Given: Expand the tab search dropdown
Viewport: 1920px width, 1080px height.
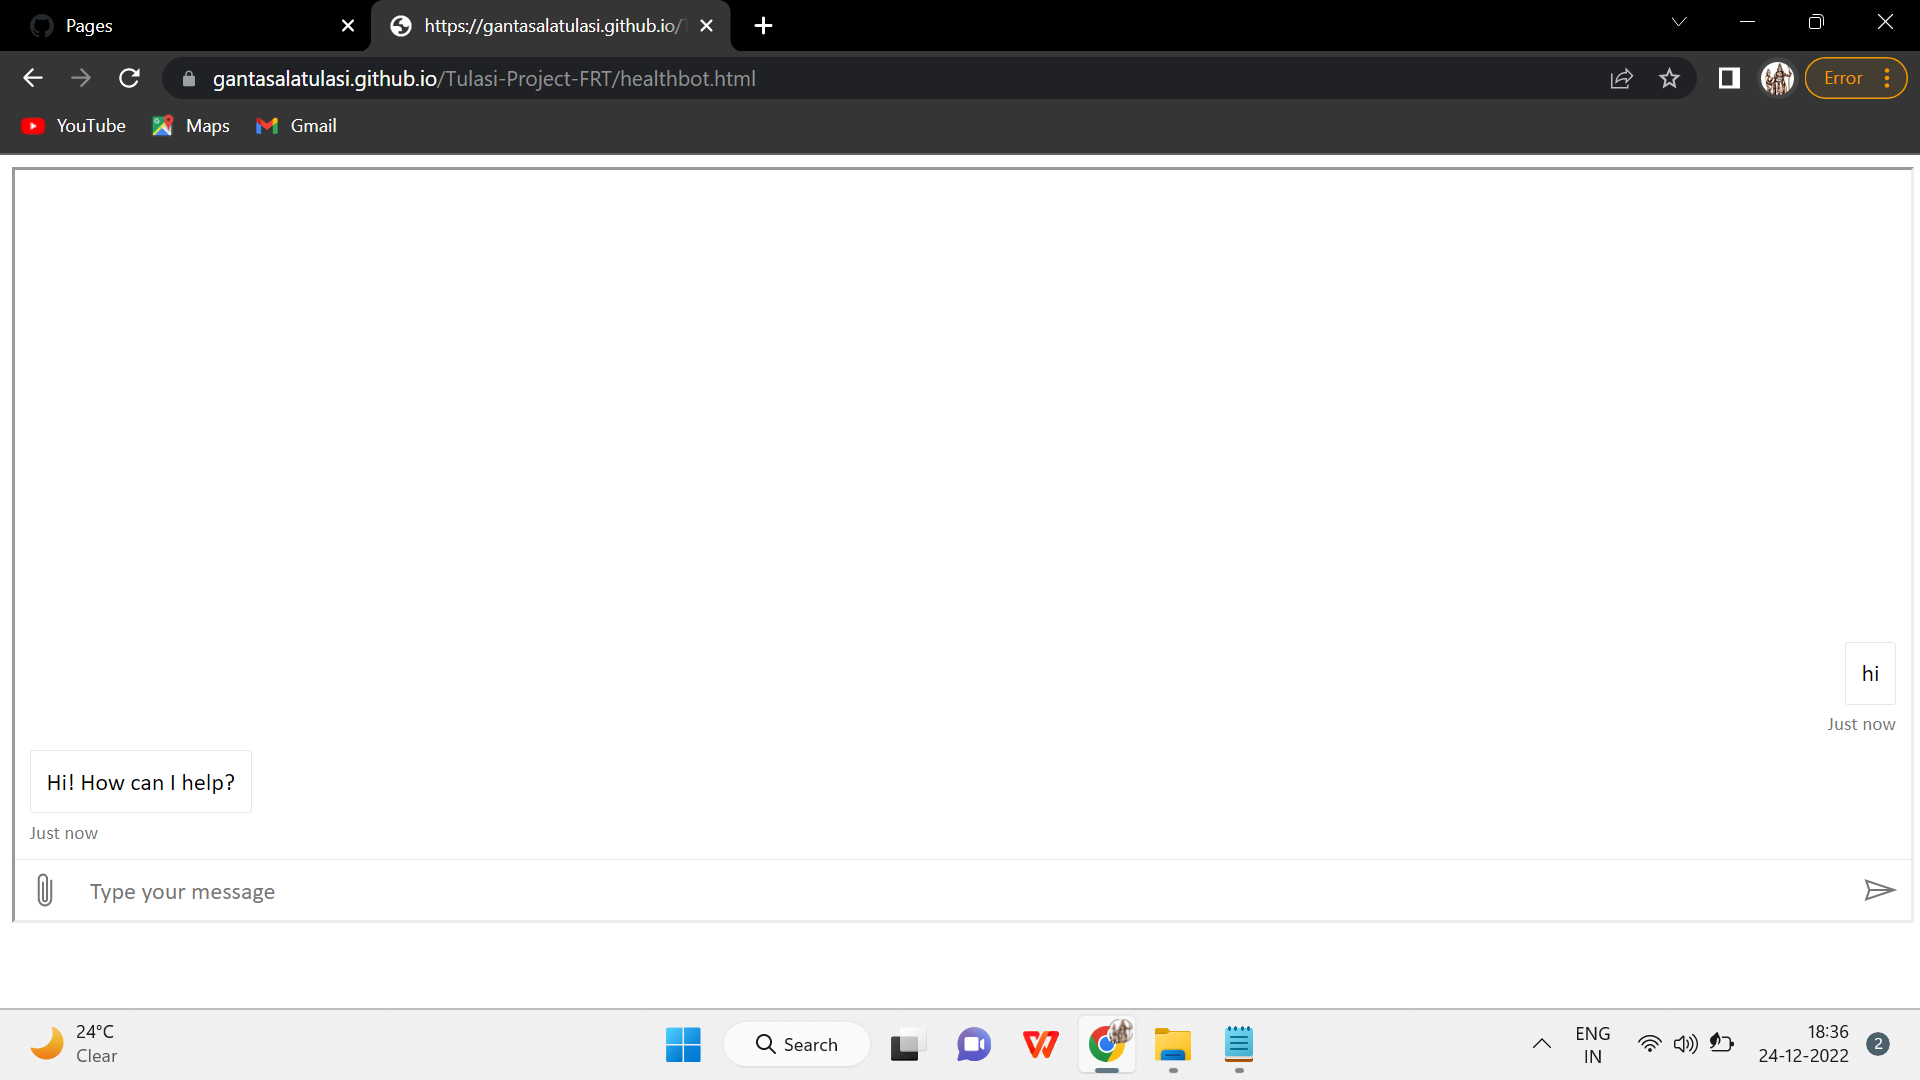Looking at the screenshot, I should 1679,22.
